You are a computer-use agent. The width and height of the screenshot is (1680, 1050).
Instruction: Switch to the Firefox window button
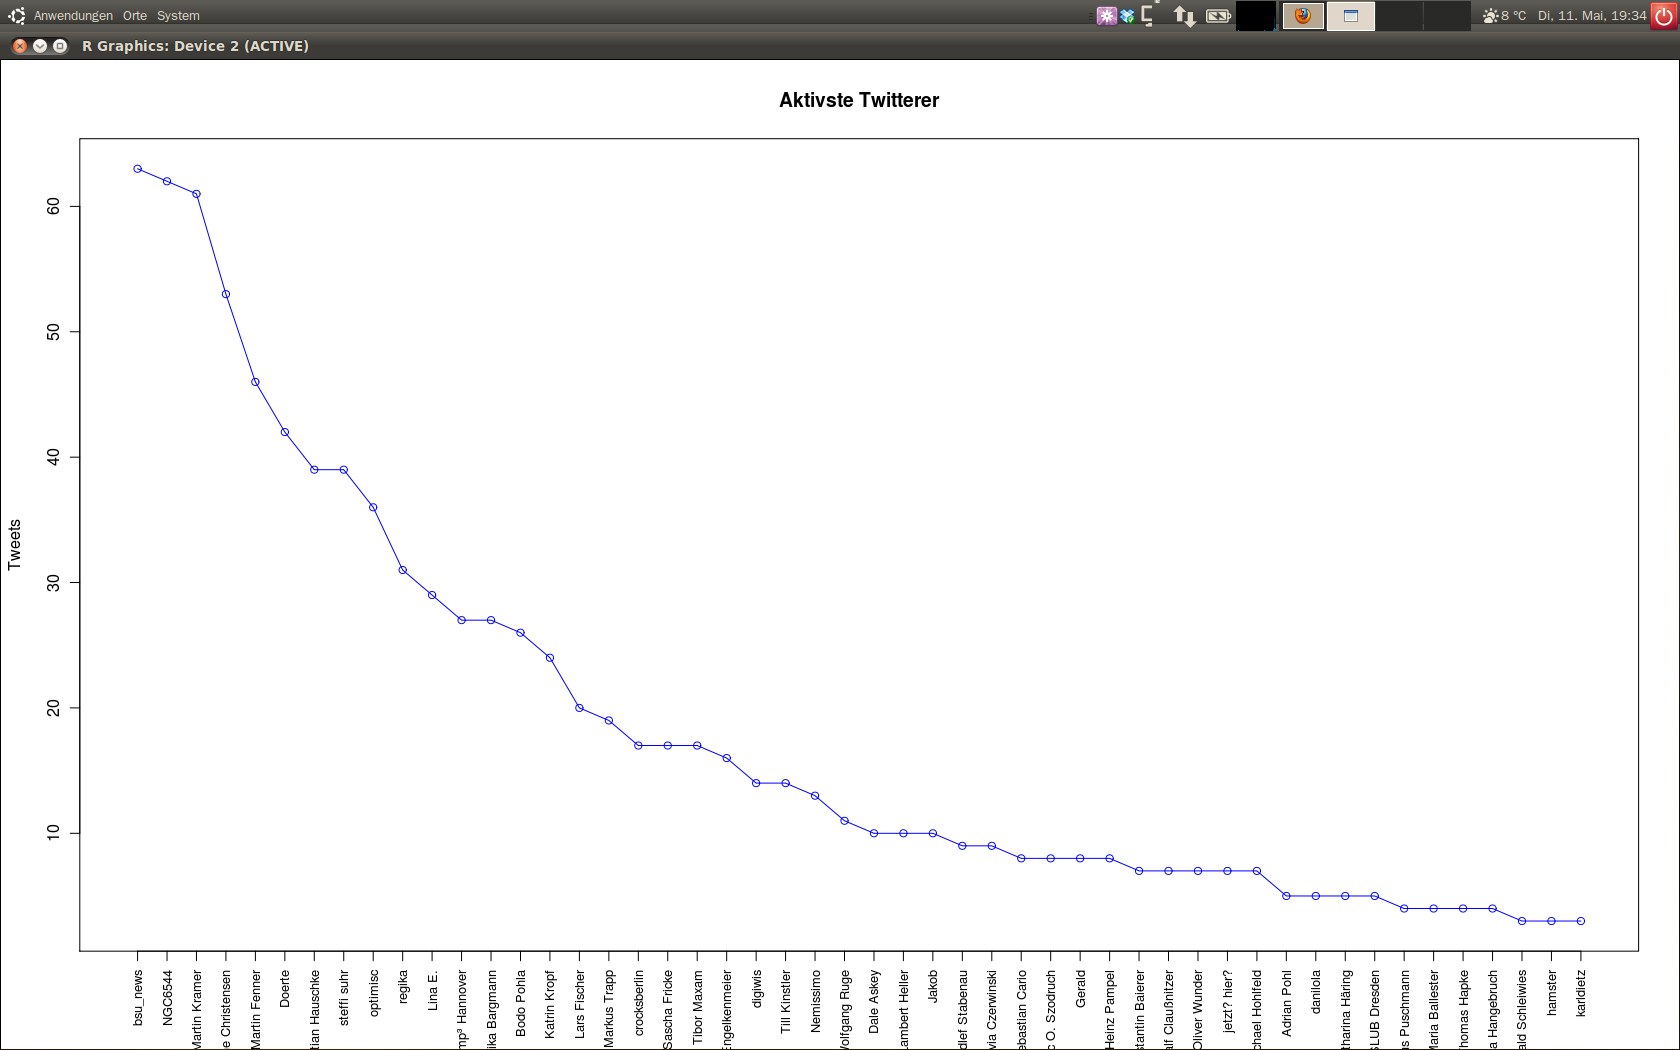point(1303,16)
